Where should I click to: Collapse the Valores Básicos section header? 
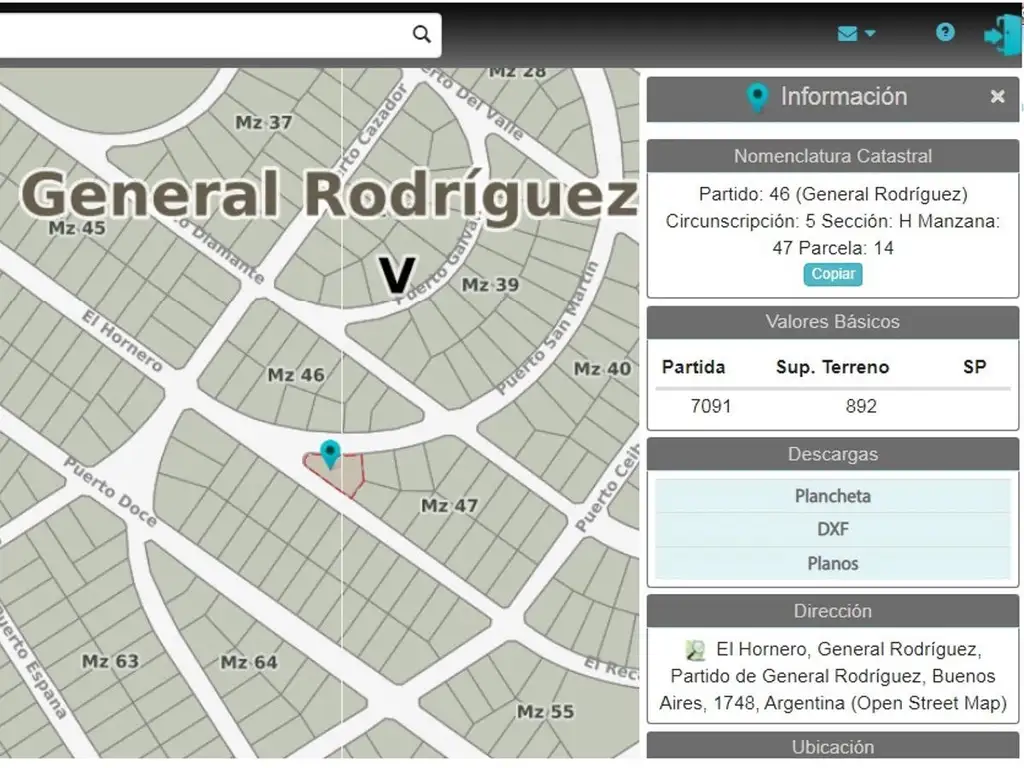point(832,322)
